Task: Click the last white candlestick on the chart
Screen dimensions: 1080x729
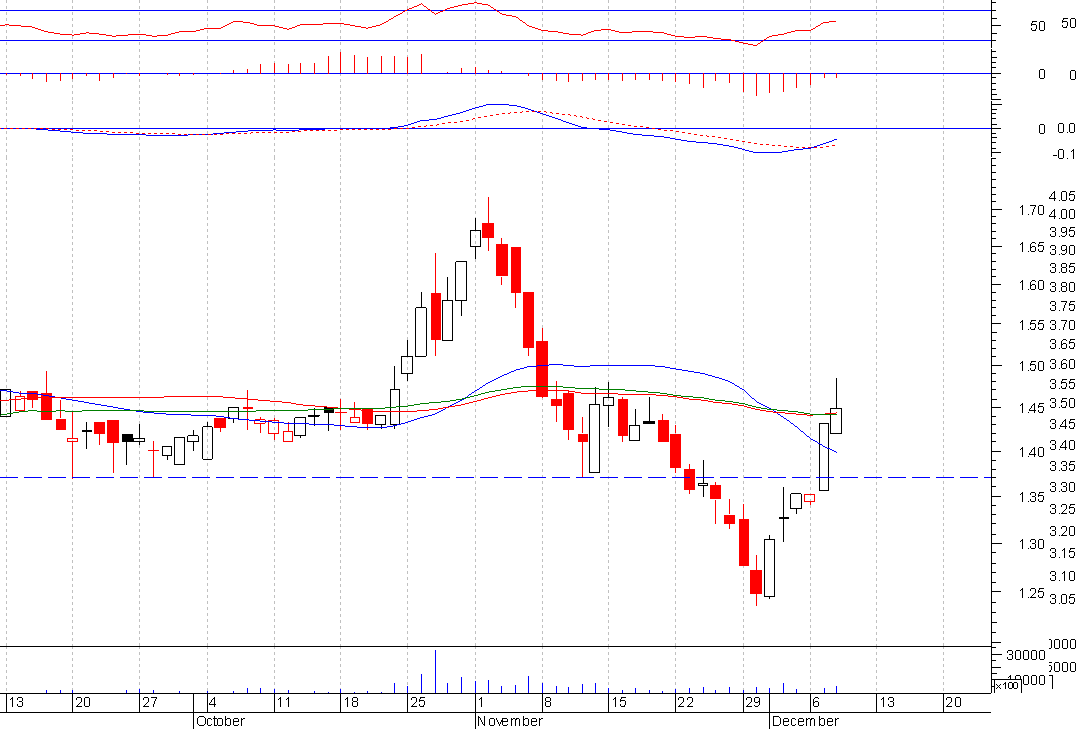Action: (835, 420)
